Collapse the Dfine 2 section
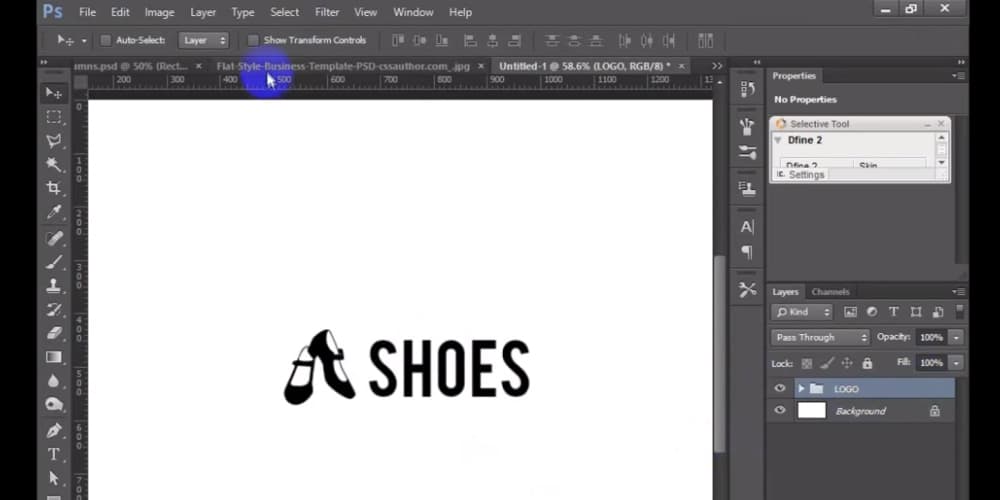This screenshot has height=500, width=1000. click(x=778, y=140)
